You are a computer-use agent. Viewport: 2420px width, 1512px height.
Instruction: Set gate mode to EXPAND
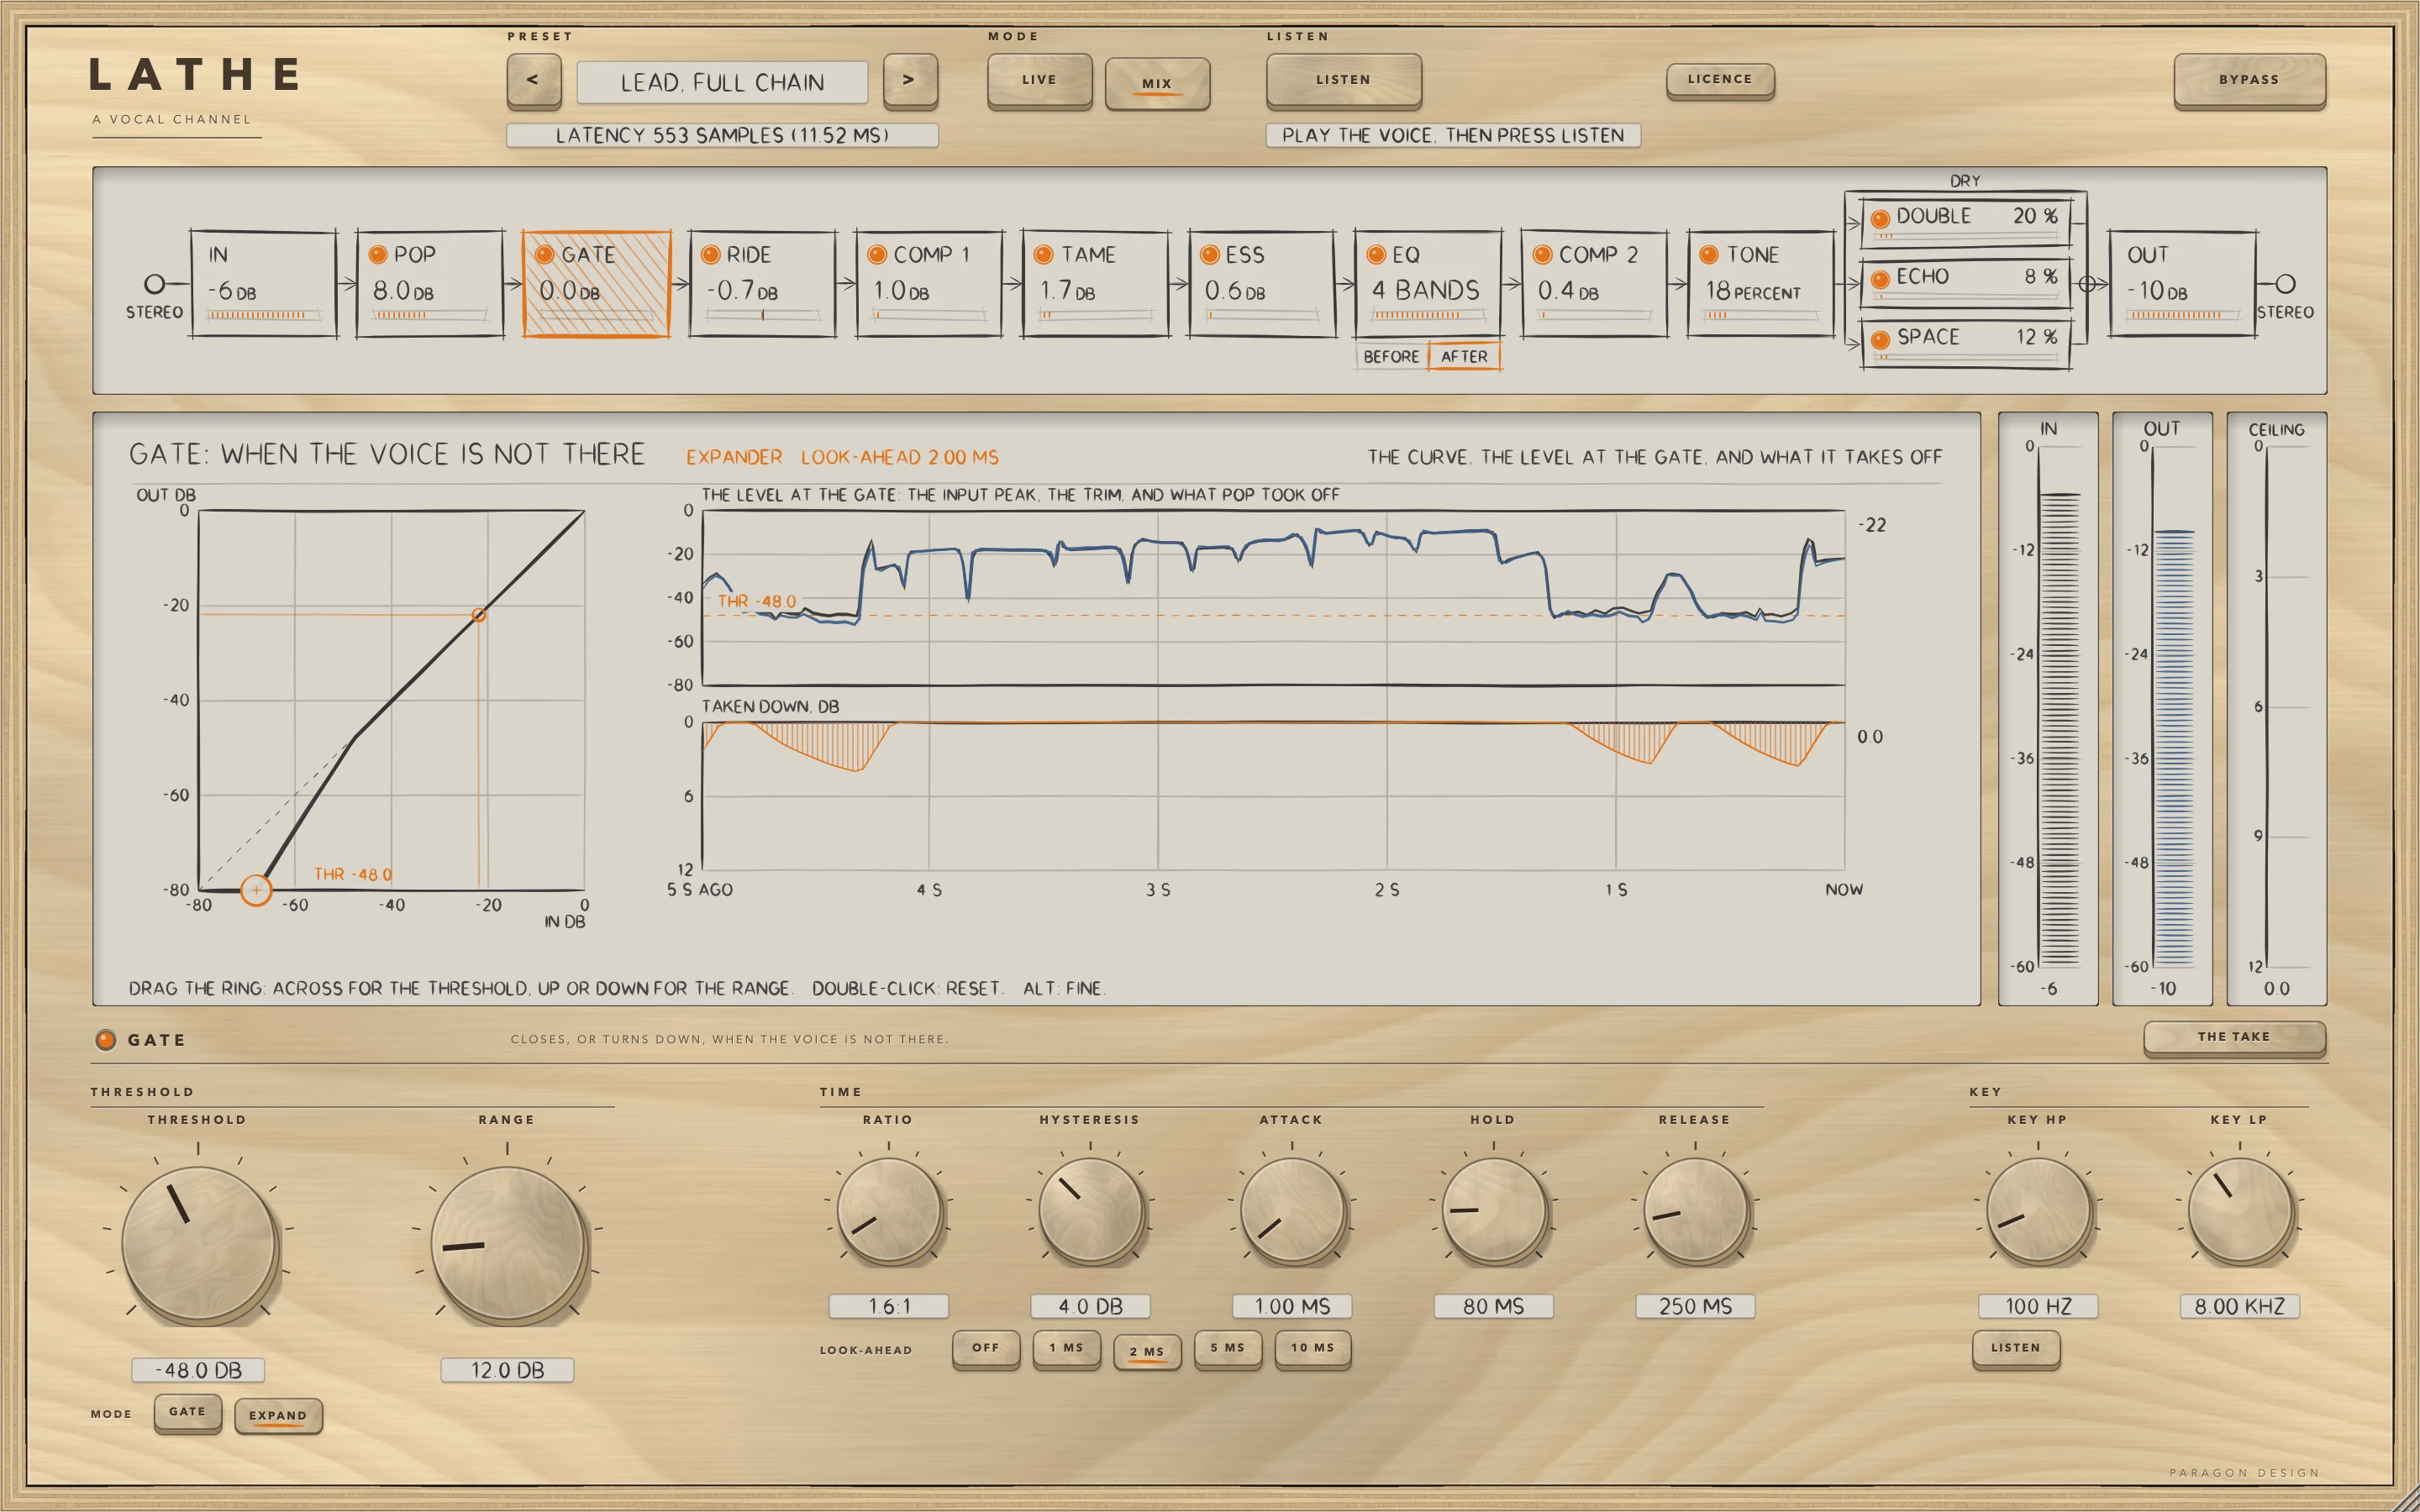coord(278,1416)
